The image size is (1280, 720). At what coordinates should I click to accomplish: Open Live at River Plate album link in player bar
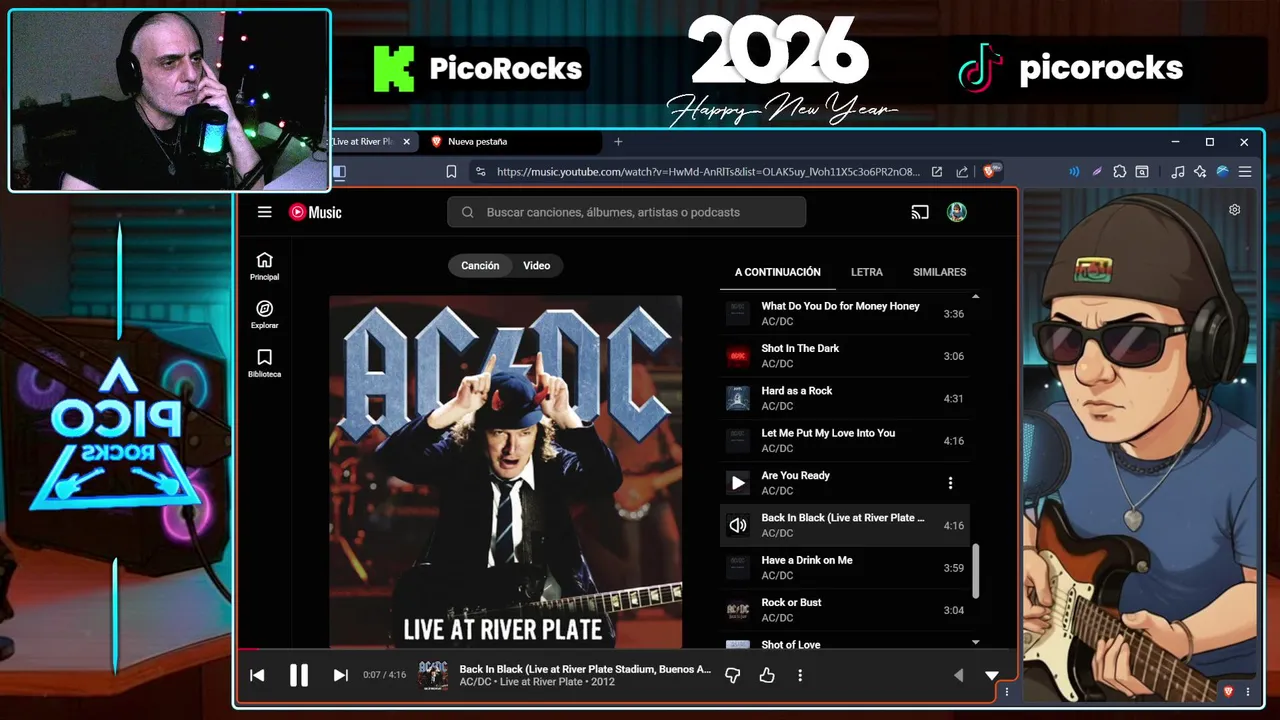pyautogui.click(x=541, y=682)
